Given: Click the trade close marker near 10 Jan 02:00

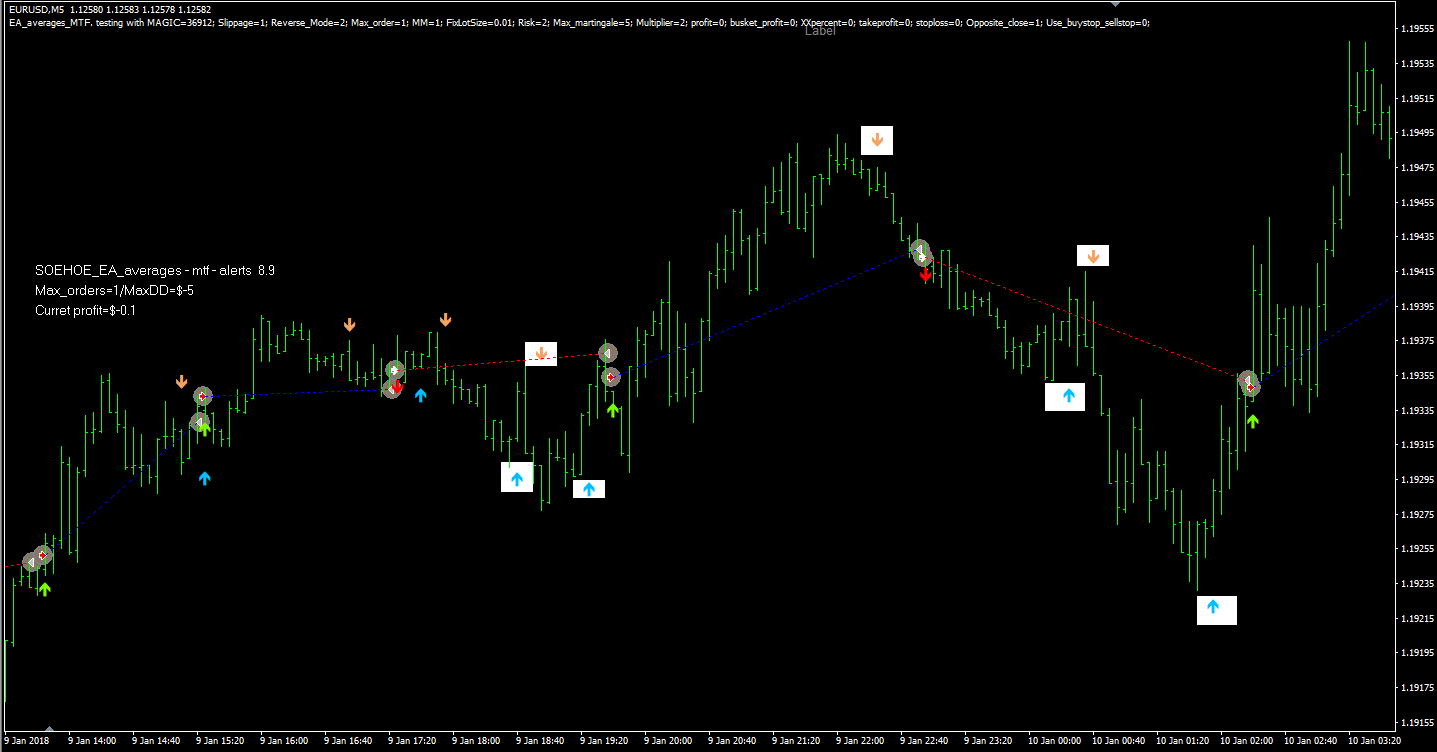Looking at the screenshot, I should coord(1248,381).
